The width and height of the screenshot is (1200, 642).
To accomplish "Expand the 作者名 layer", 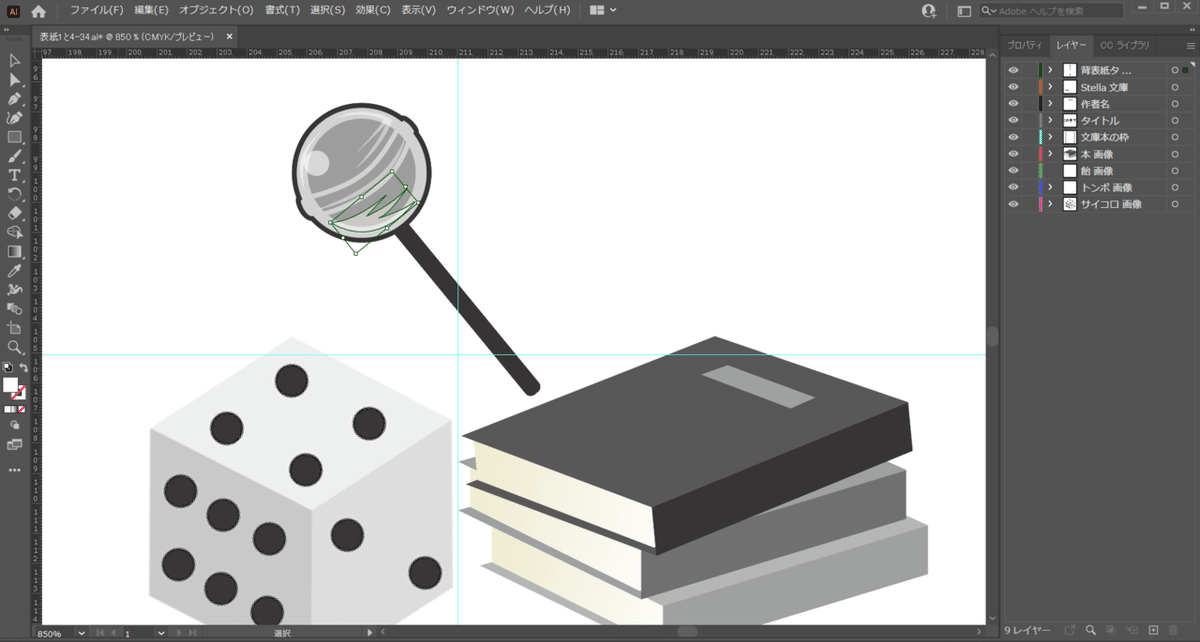I will click(1050, 104).
